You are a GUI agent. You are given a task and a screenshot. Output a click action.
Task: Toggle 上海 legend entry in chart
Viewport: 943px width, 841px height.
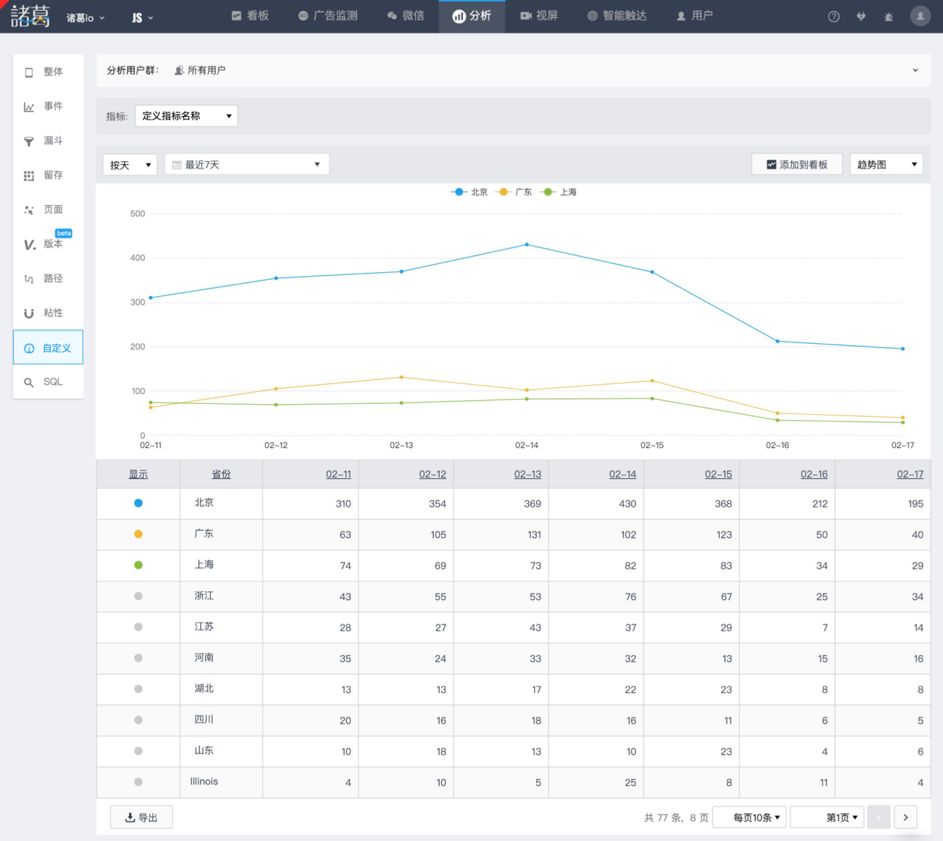pyautogui.click(x=559, y=192)
